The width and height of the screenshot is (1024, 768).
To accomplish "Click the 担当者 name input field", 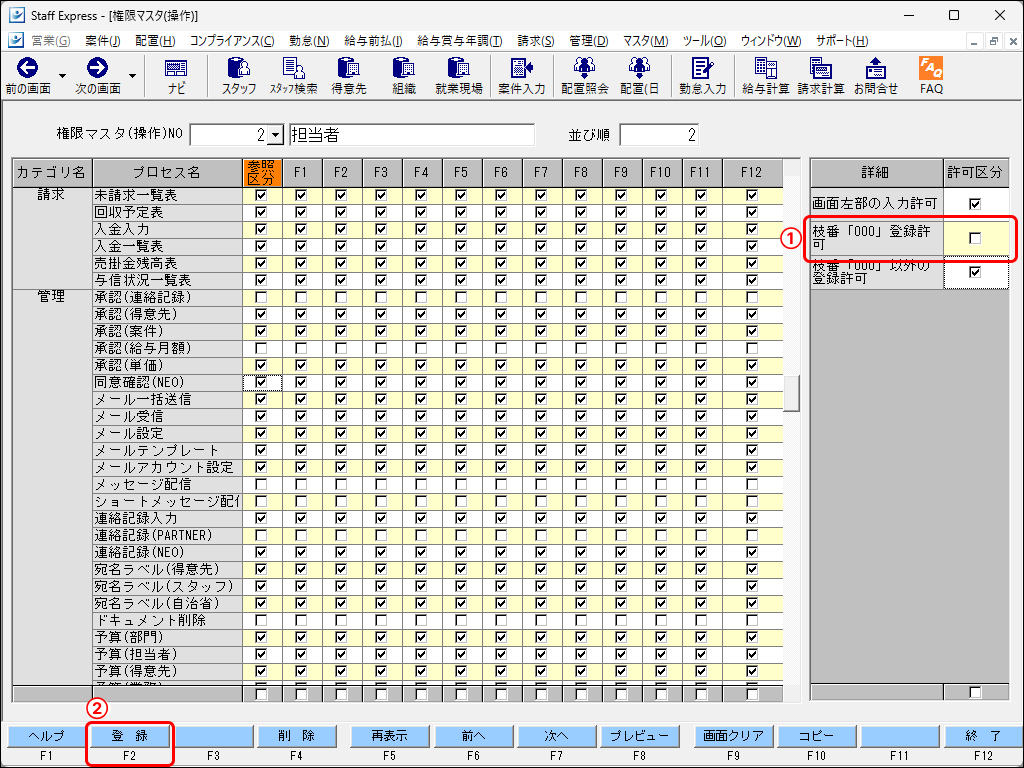I will pos(411,135).
